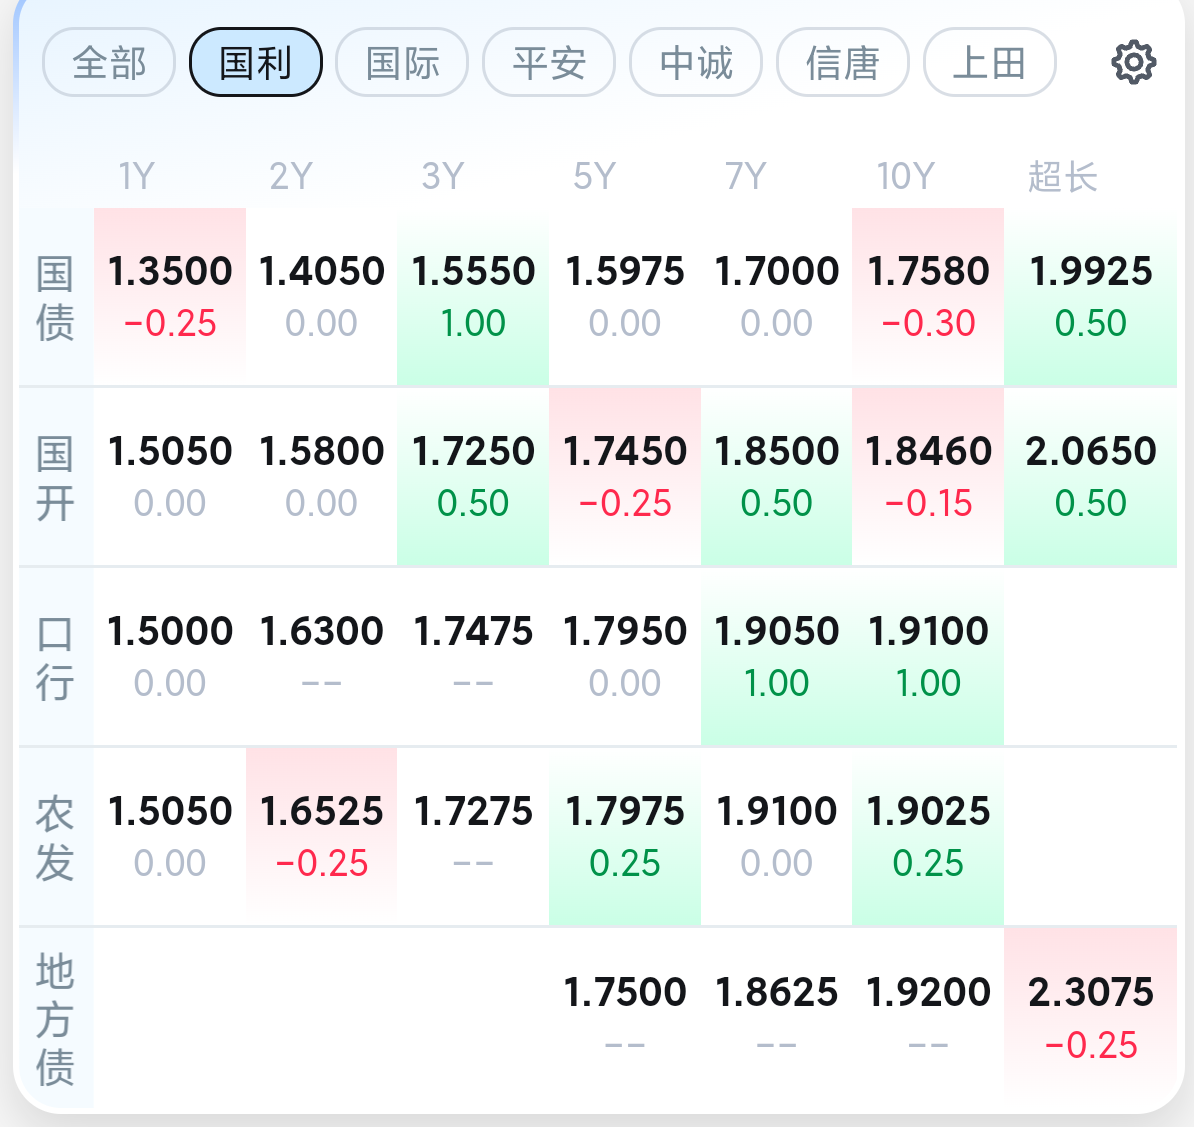Choose the 信唐 tab

point(843,63)
